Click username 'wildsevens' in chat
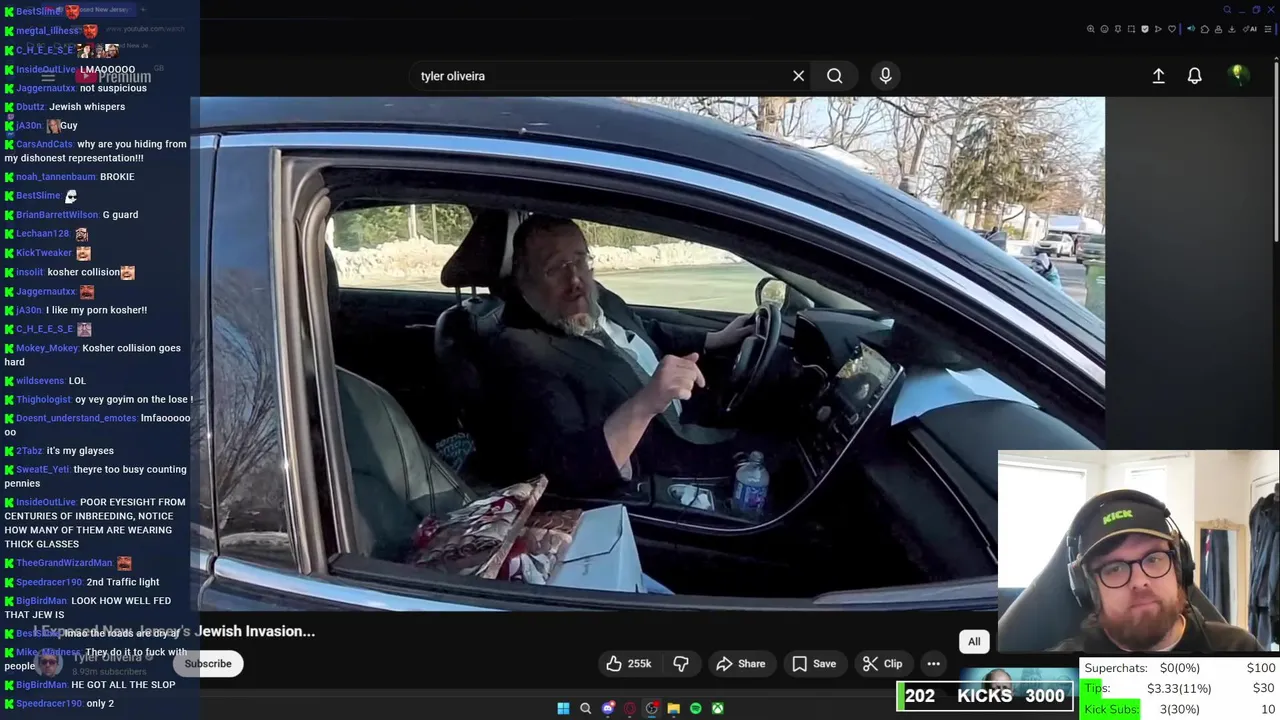Screen dimensions: 1280x720 tap(40, 381)
